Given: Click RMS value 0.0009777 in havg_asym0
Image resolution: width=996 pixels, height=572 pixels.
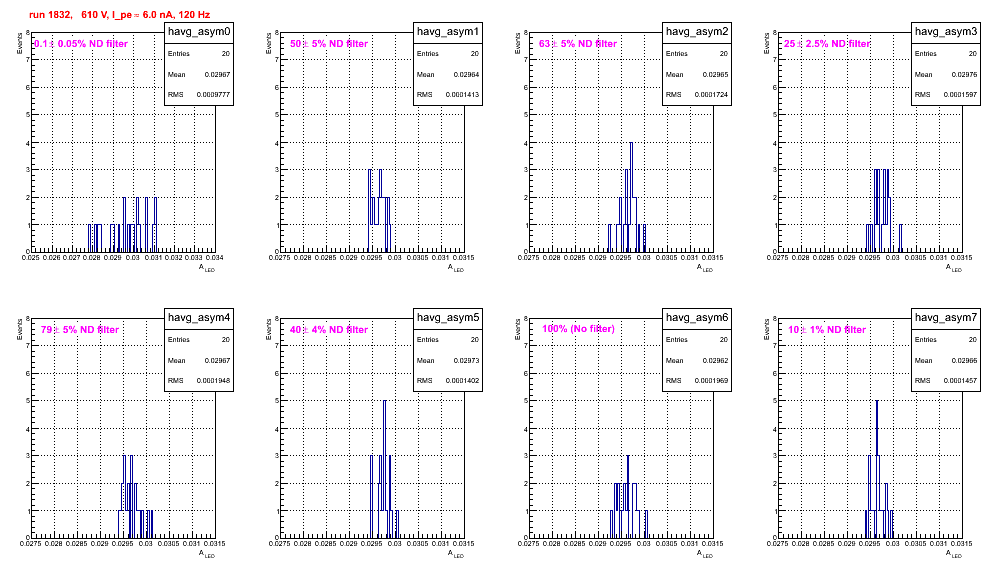Looking at the screenshot, I should click(x=213, y=95).
